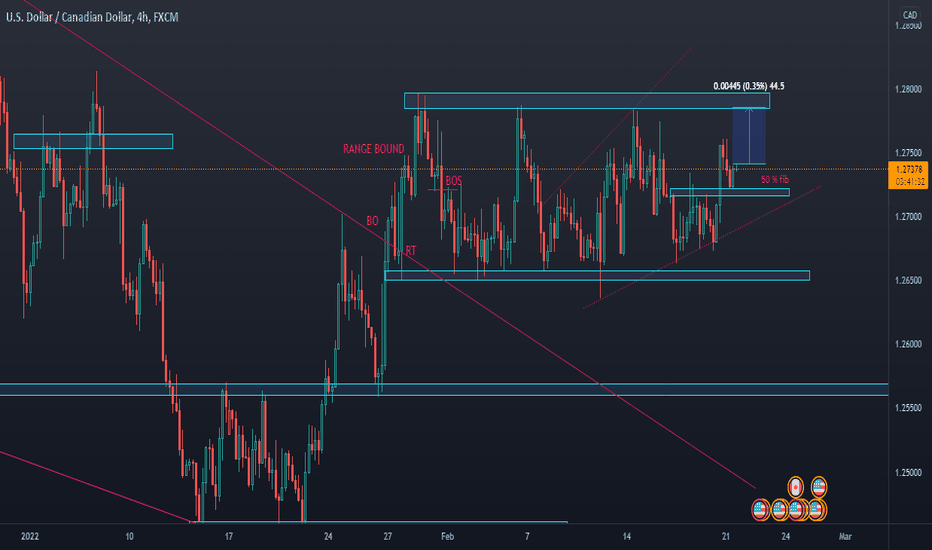Click the 1.27000 price axis label
The width and height of the screenshot is (932, 550).
tap(908, 216)
